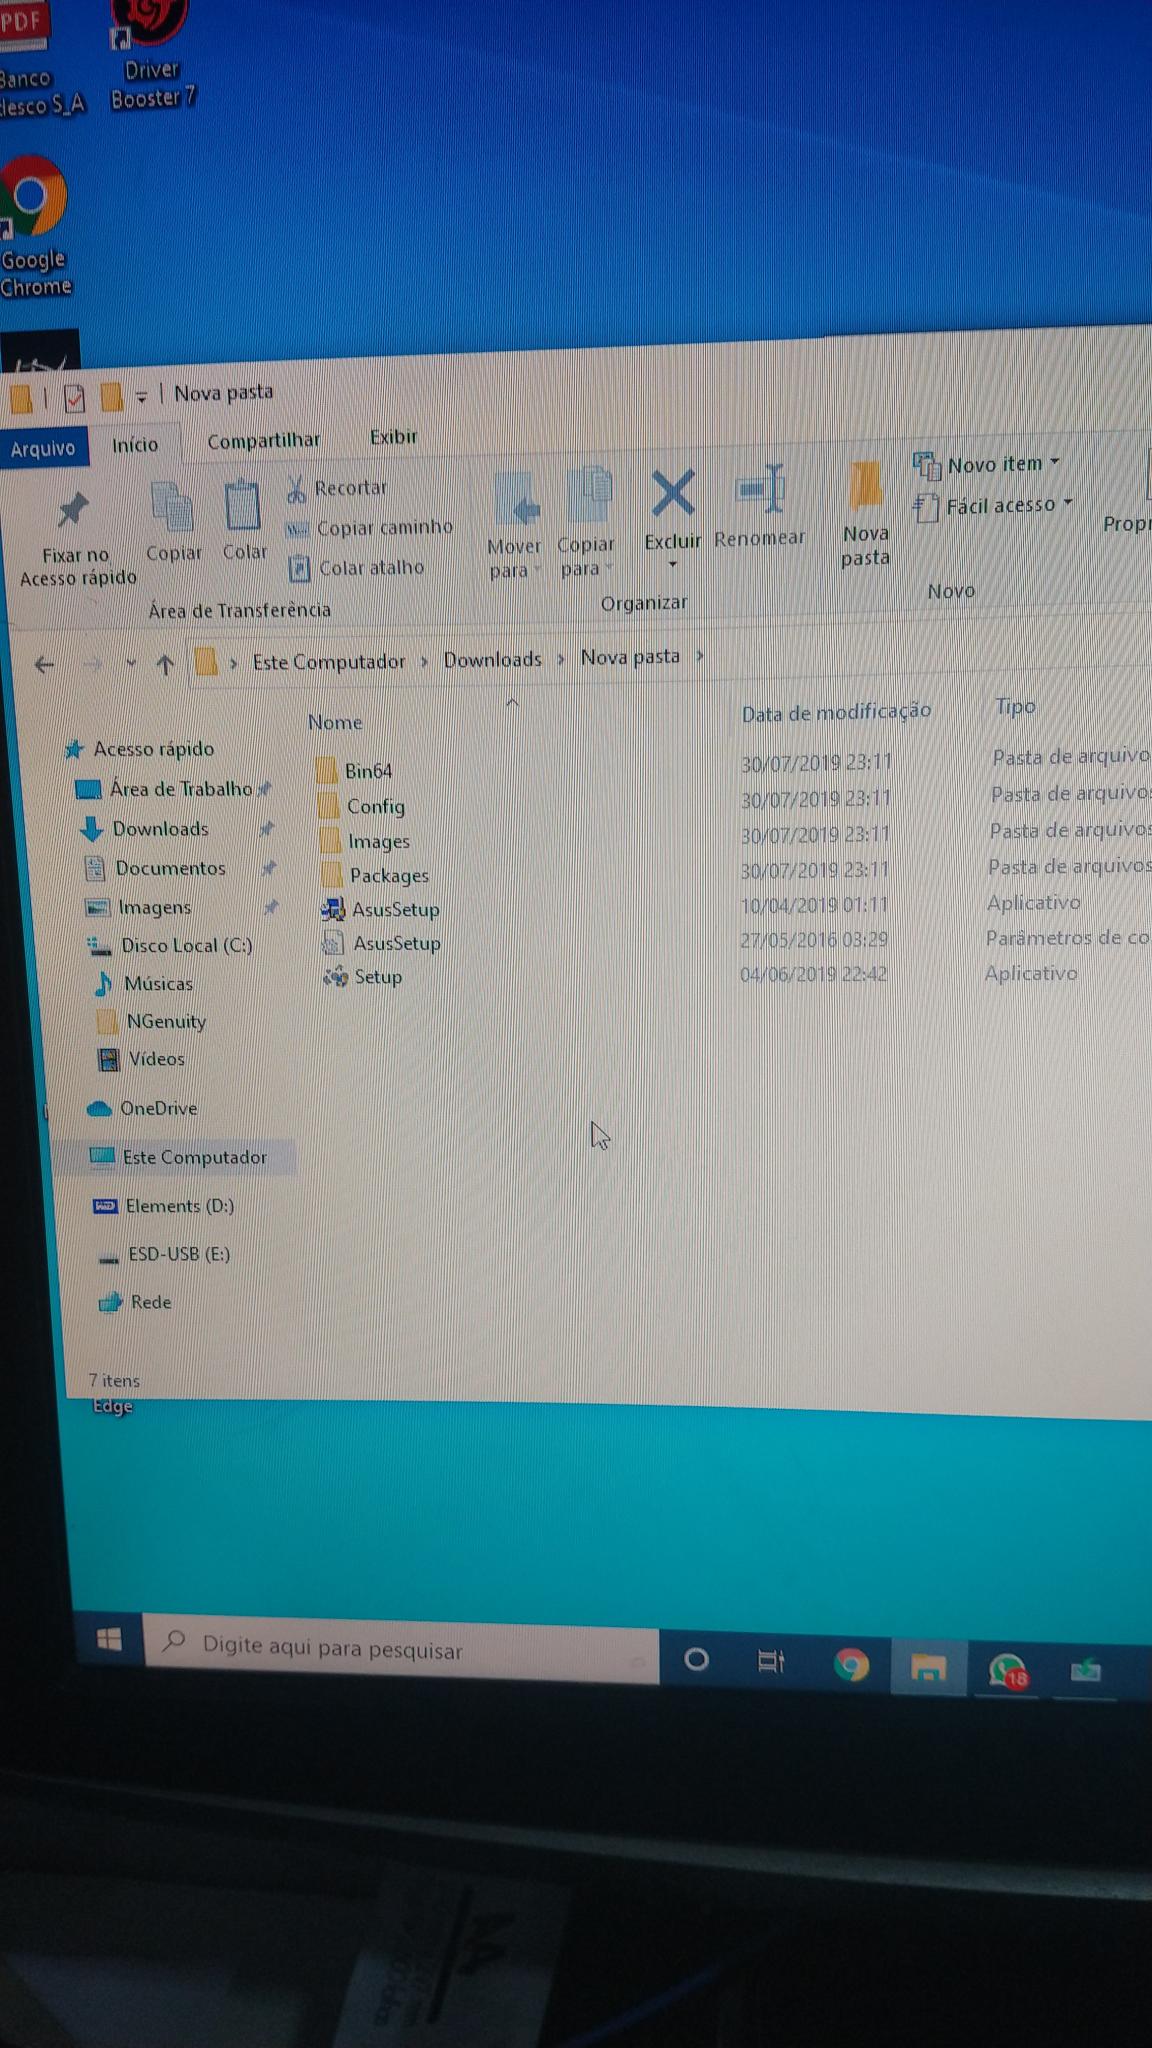Click Nova pasta breadcrumb segment
Screen dimensions: 1152x2048
630,657
